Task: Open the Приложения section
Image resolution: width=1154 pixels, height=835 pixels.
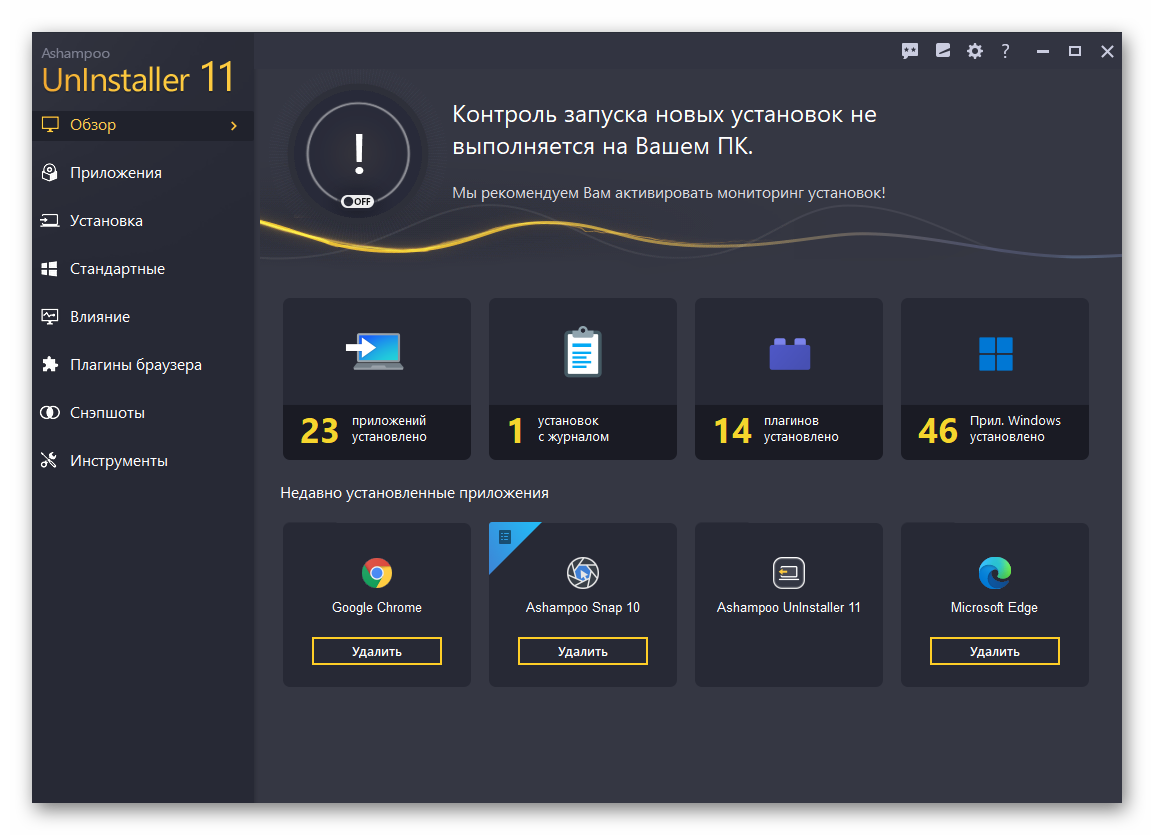Action: click(x=144, y=173)
